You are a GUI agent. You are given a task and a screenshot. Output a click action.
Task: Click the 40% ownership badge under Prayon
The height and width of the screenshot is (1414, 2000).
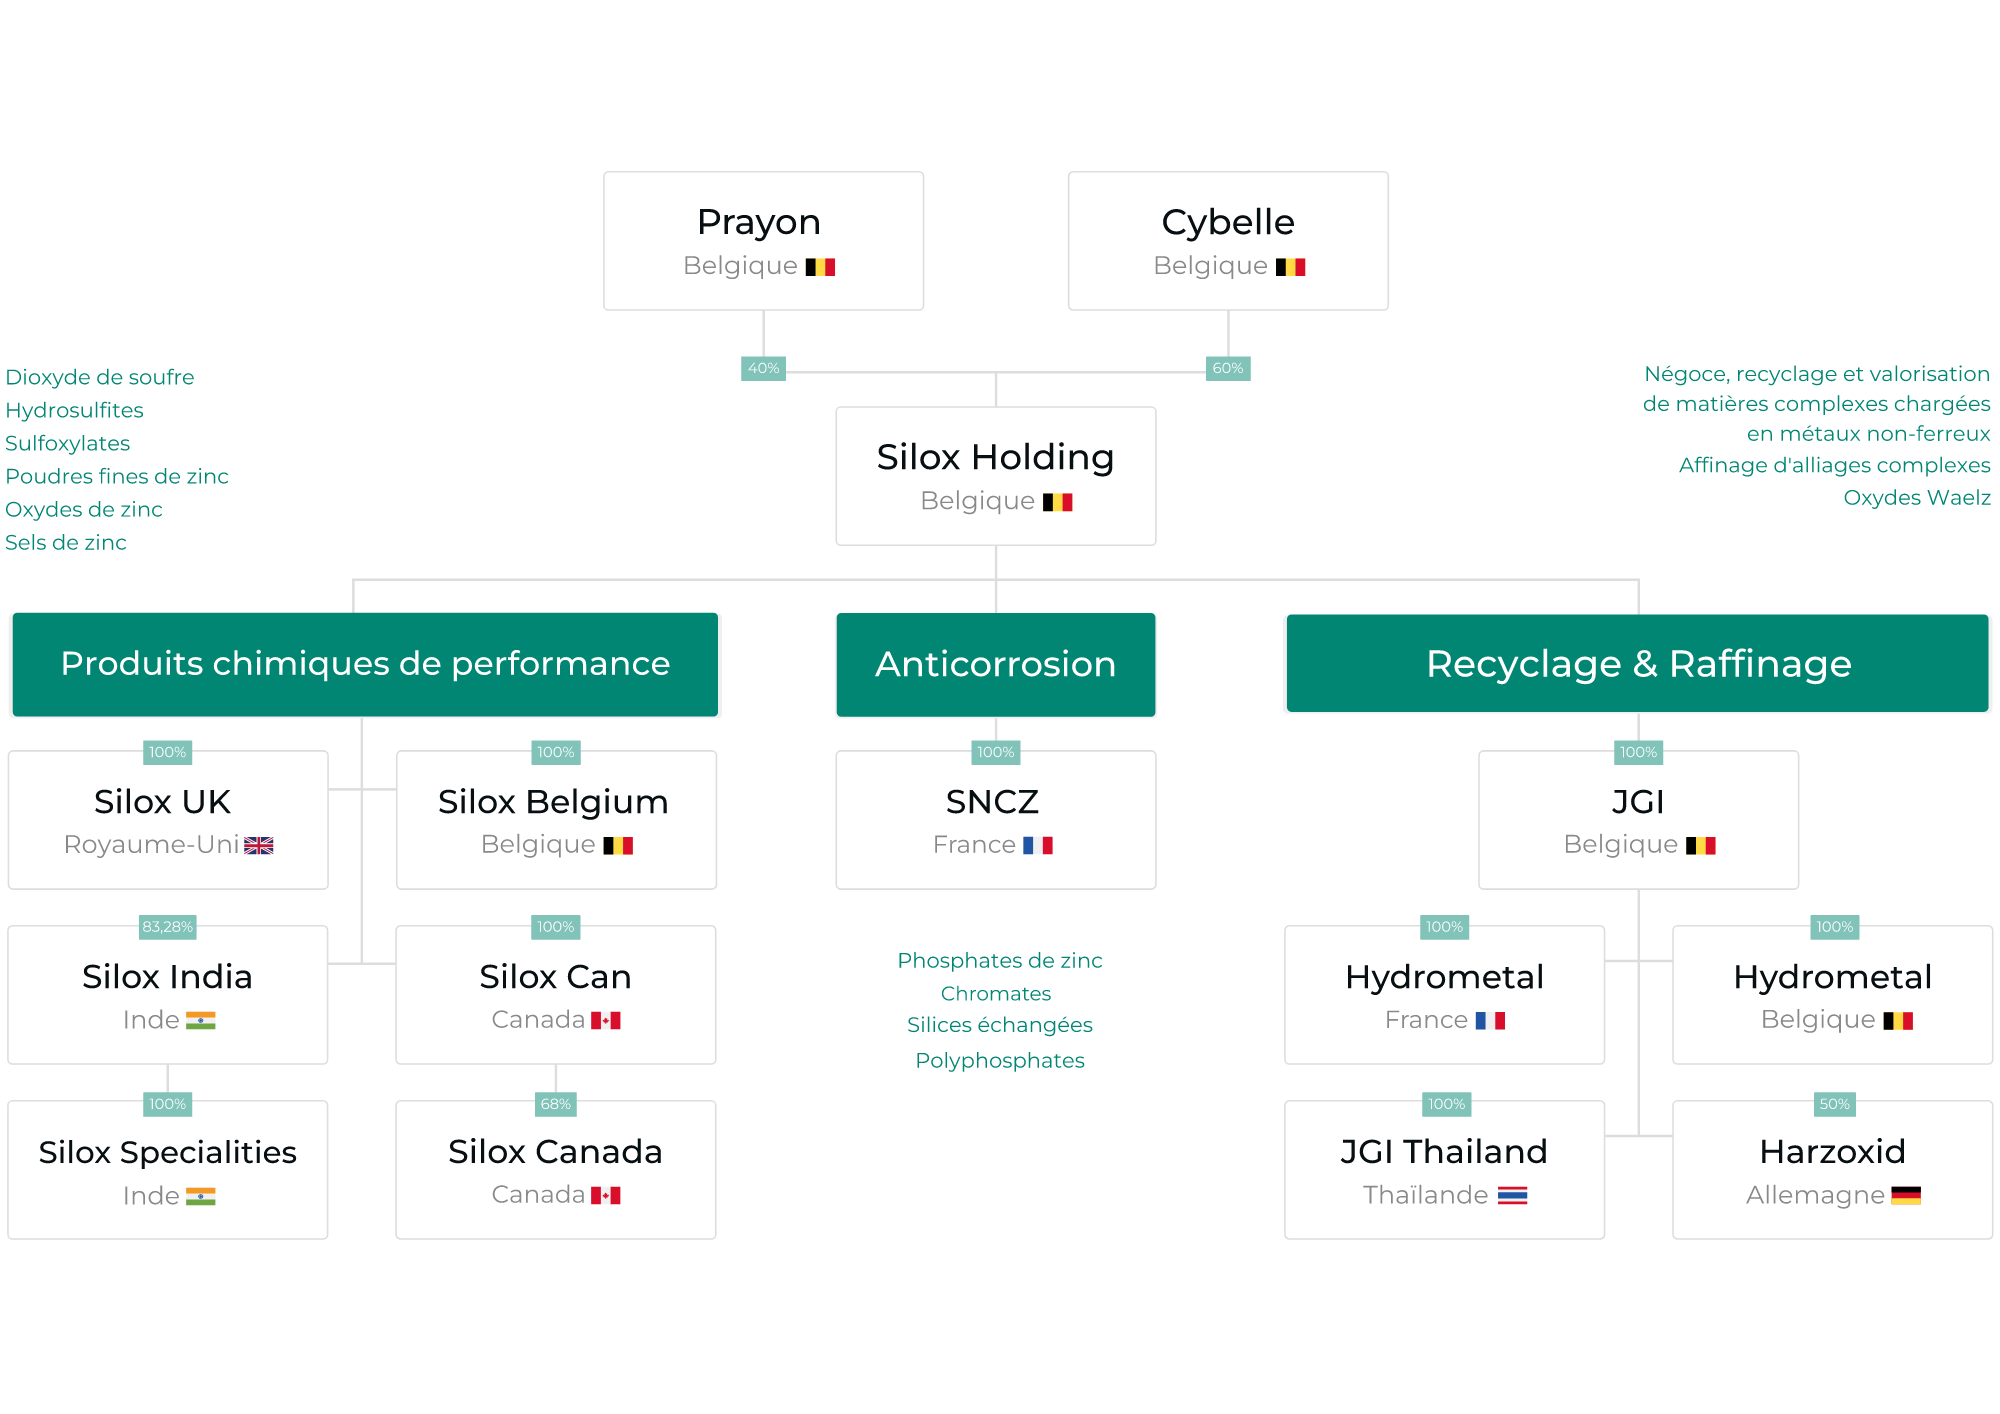tap(763, 368)
